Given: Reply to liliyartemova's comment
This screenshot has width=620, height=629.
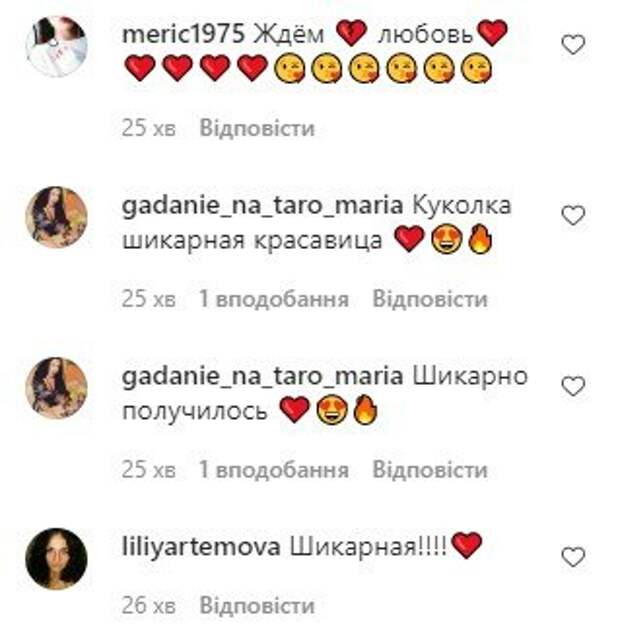Looking at the screenshot, I should click(x=257, y=605).
